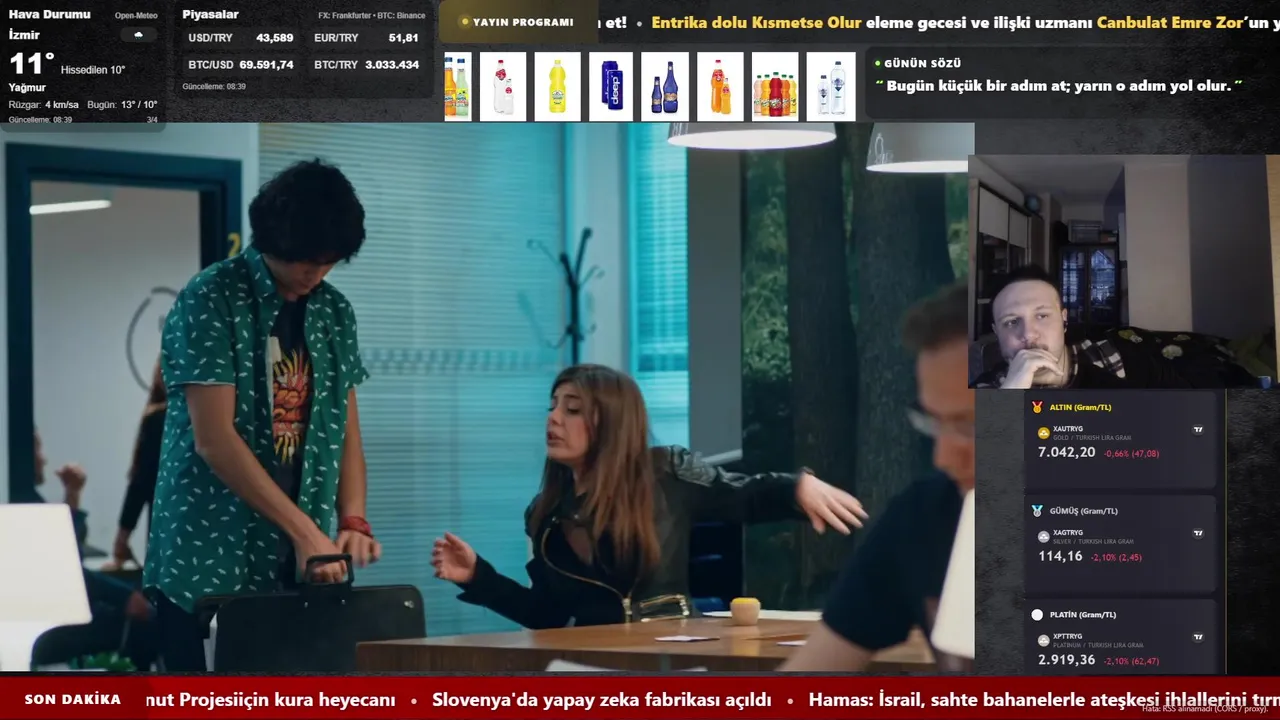Click the Hava Durumu widget title

pyautogui.click(x=50, y=14)
